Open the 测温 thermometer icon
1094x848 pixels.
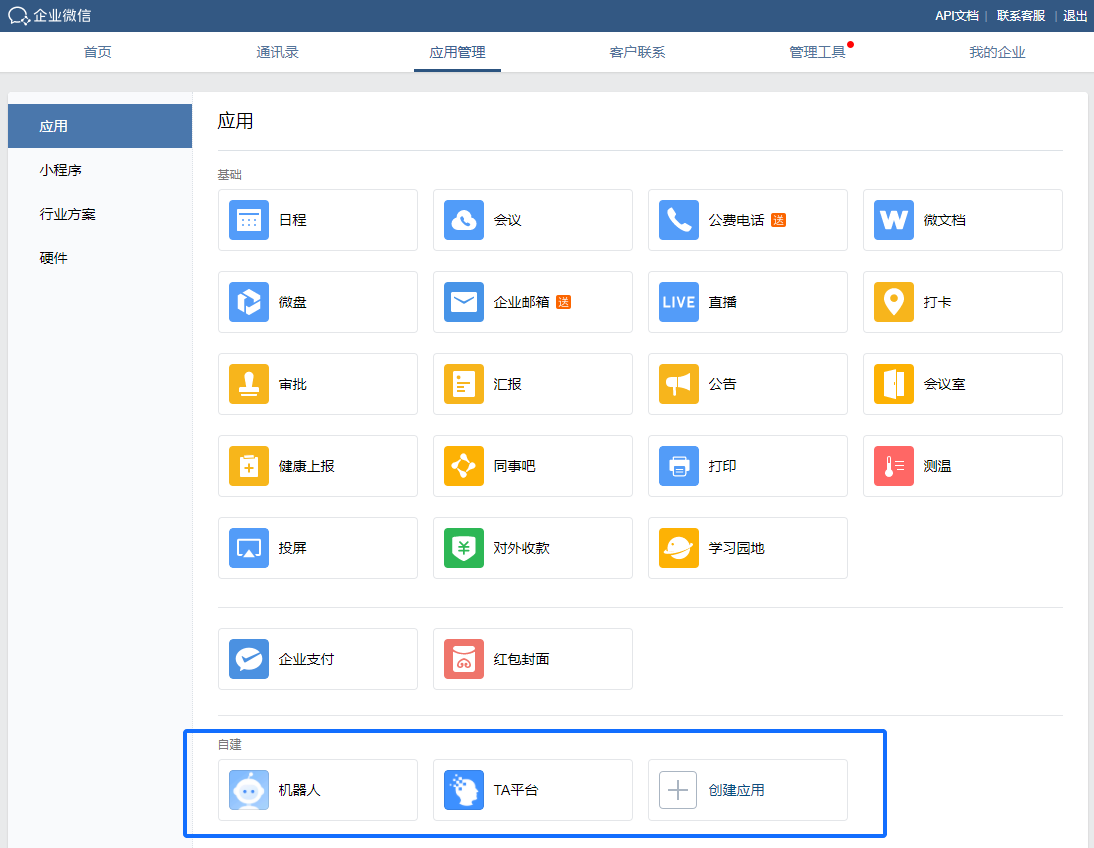894,466
